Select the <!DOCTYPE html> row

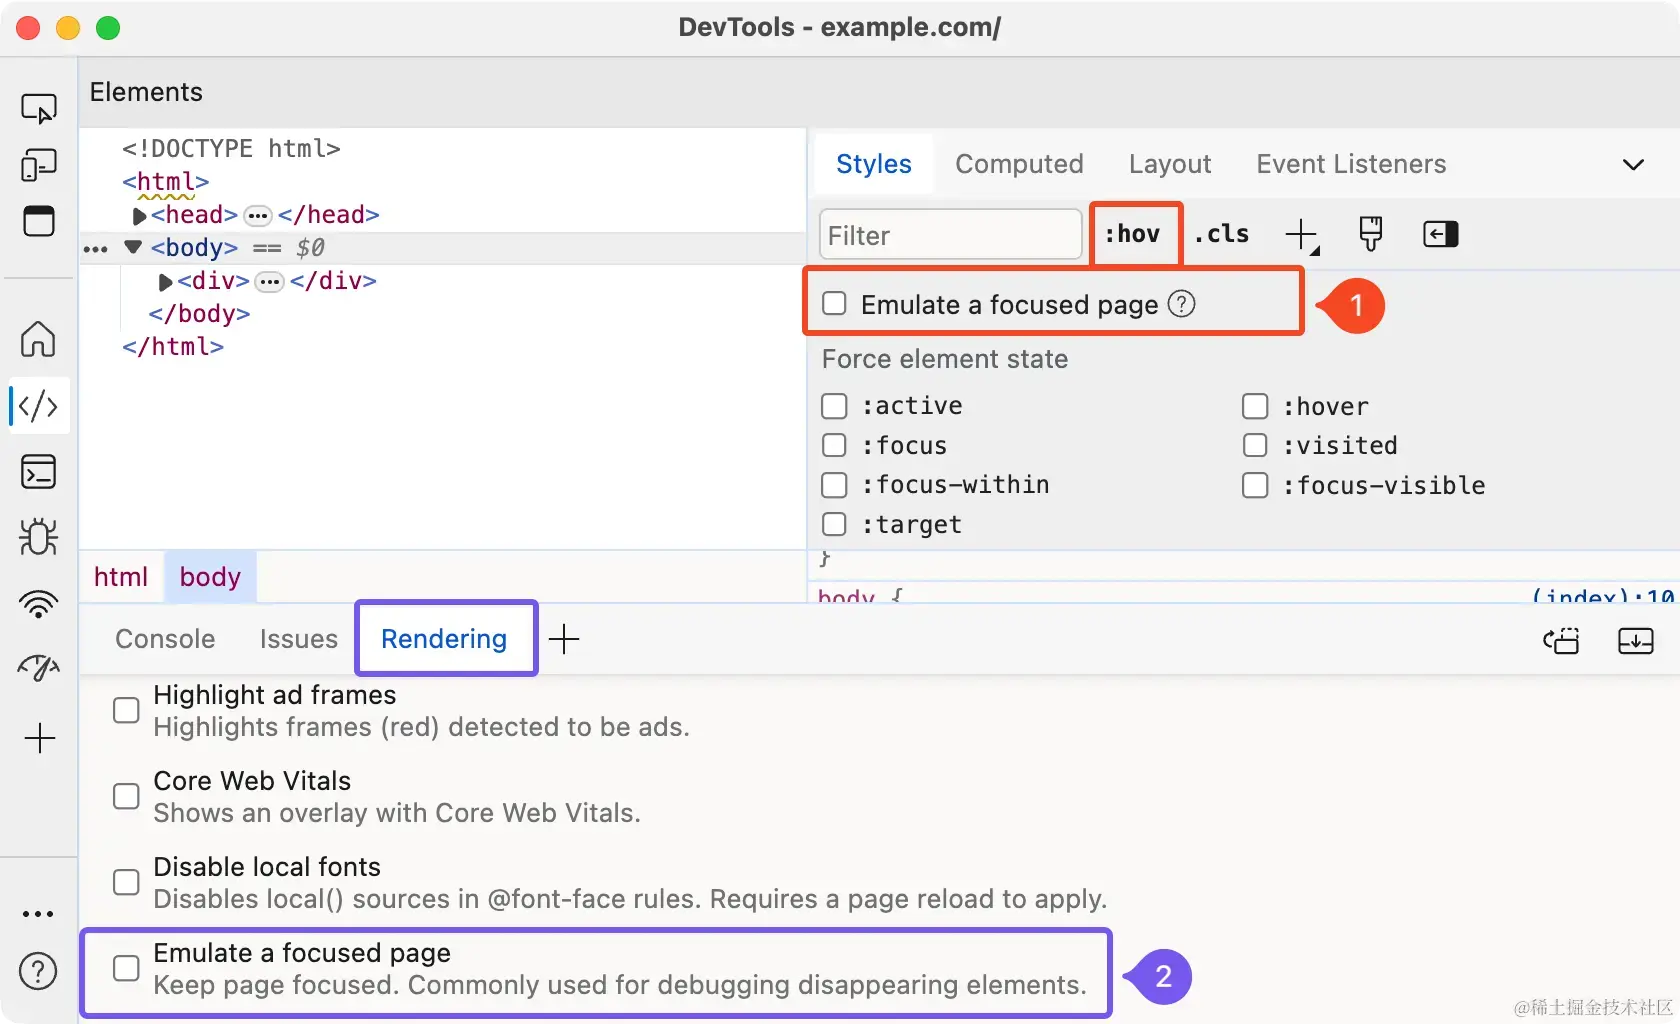(x=231, y=149)
